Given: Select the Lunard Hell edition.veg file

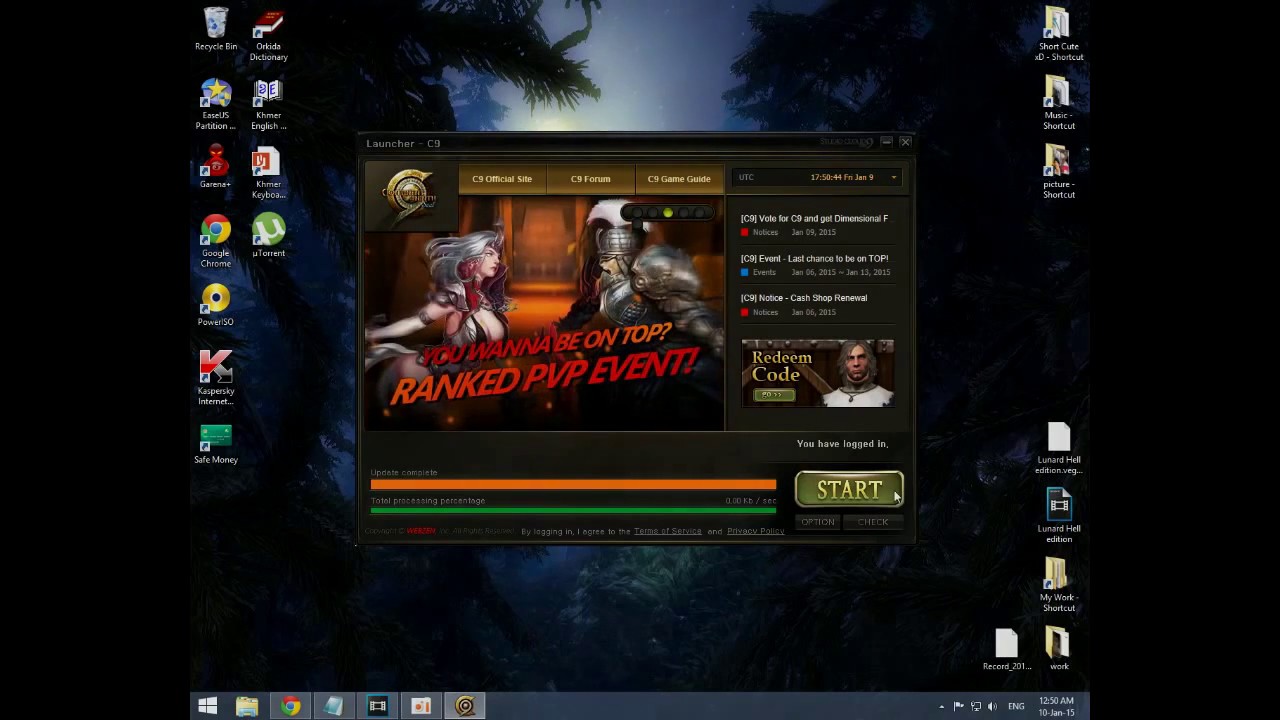Looking at the screenshot, I should click(x=1059, y=448).
